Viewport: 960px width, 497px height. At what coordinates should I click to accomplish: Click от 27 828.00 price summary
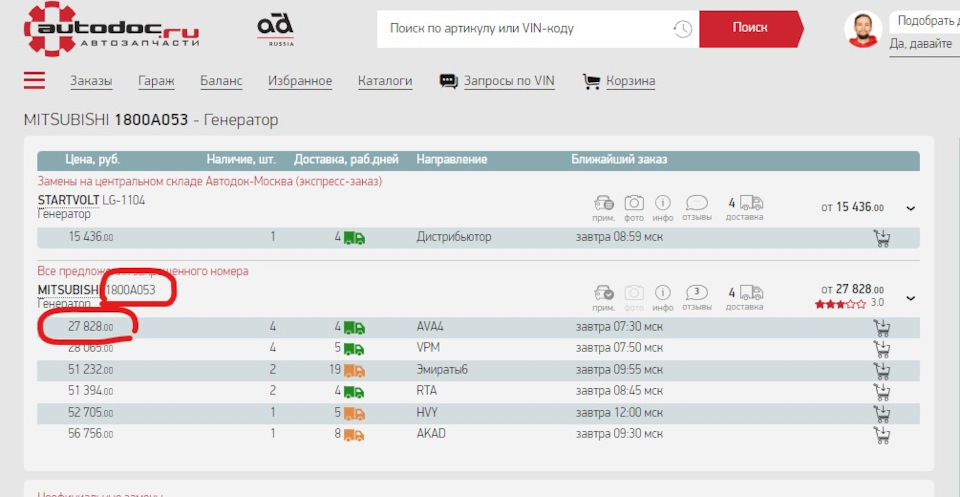point(852,290)
